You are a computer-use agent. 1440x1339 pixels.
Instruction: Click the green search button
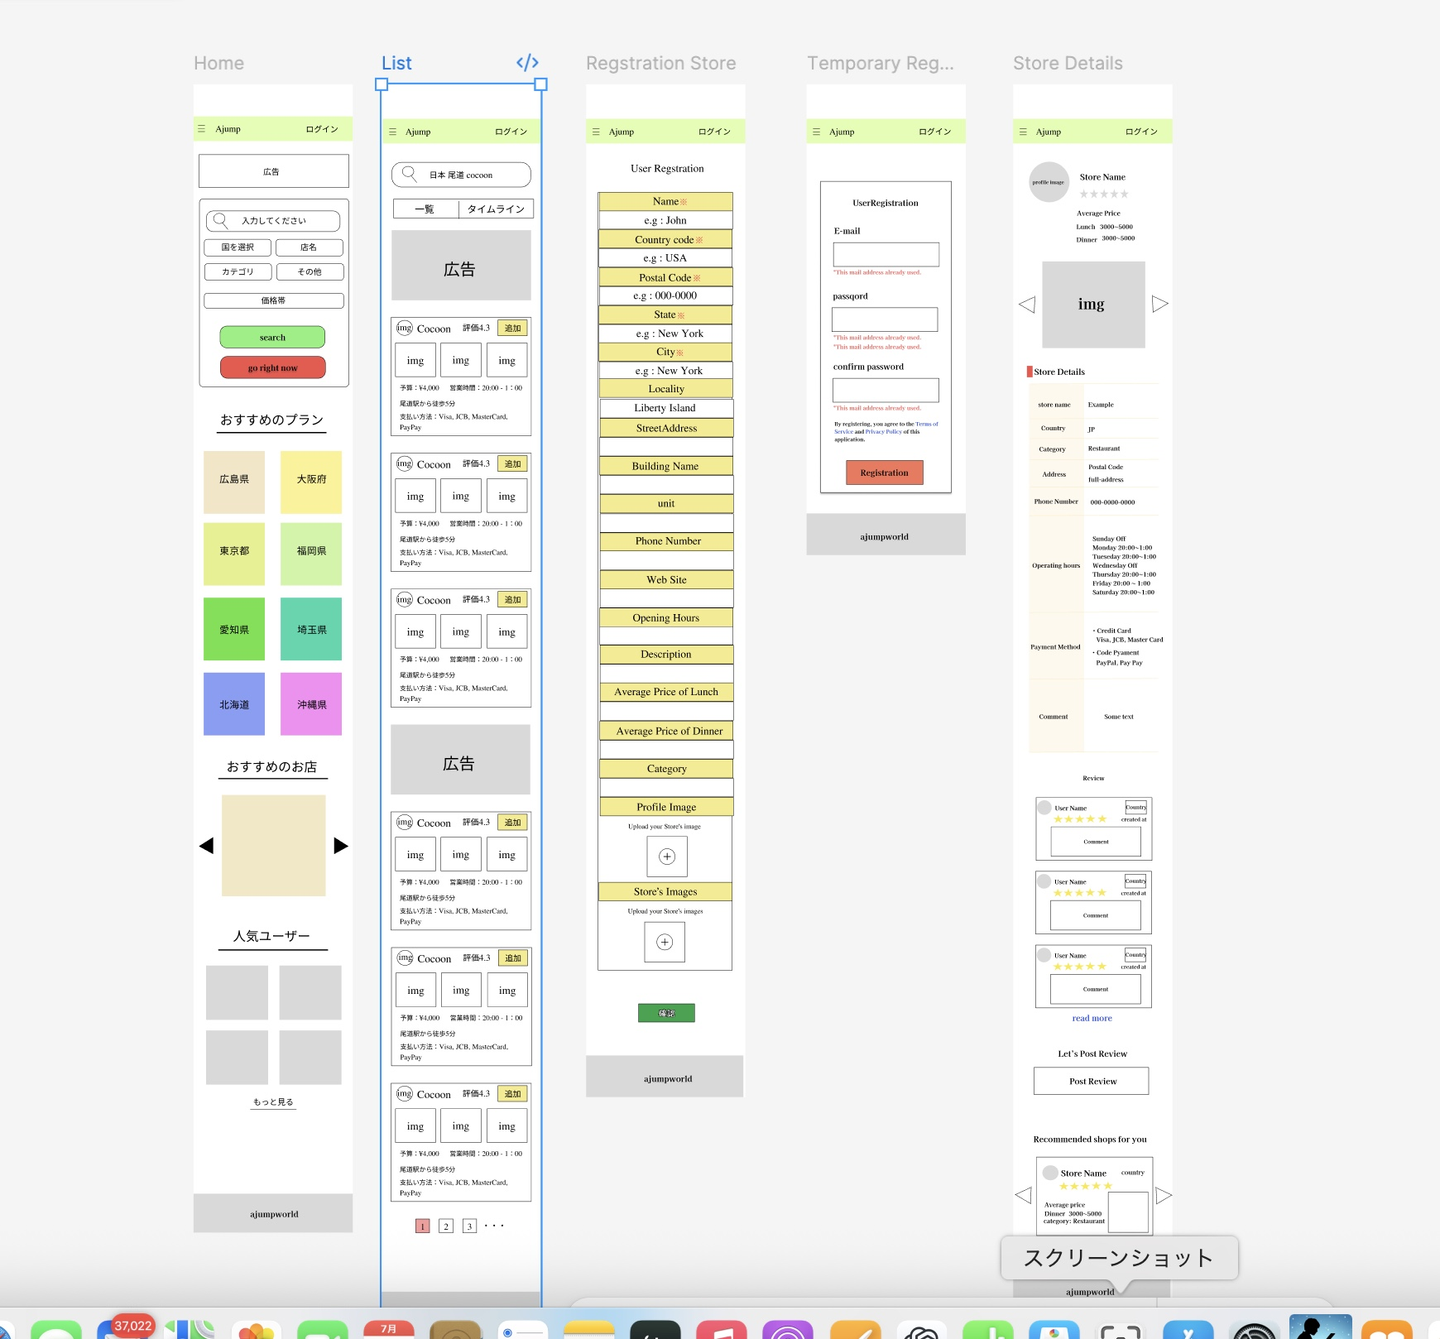point(273,337)
